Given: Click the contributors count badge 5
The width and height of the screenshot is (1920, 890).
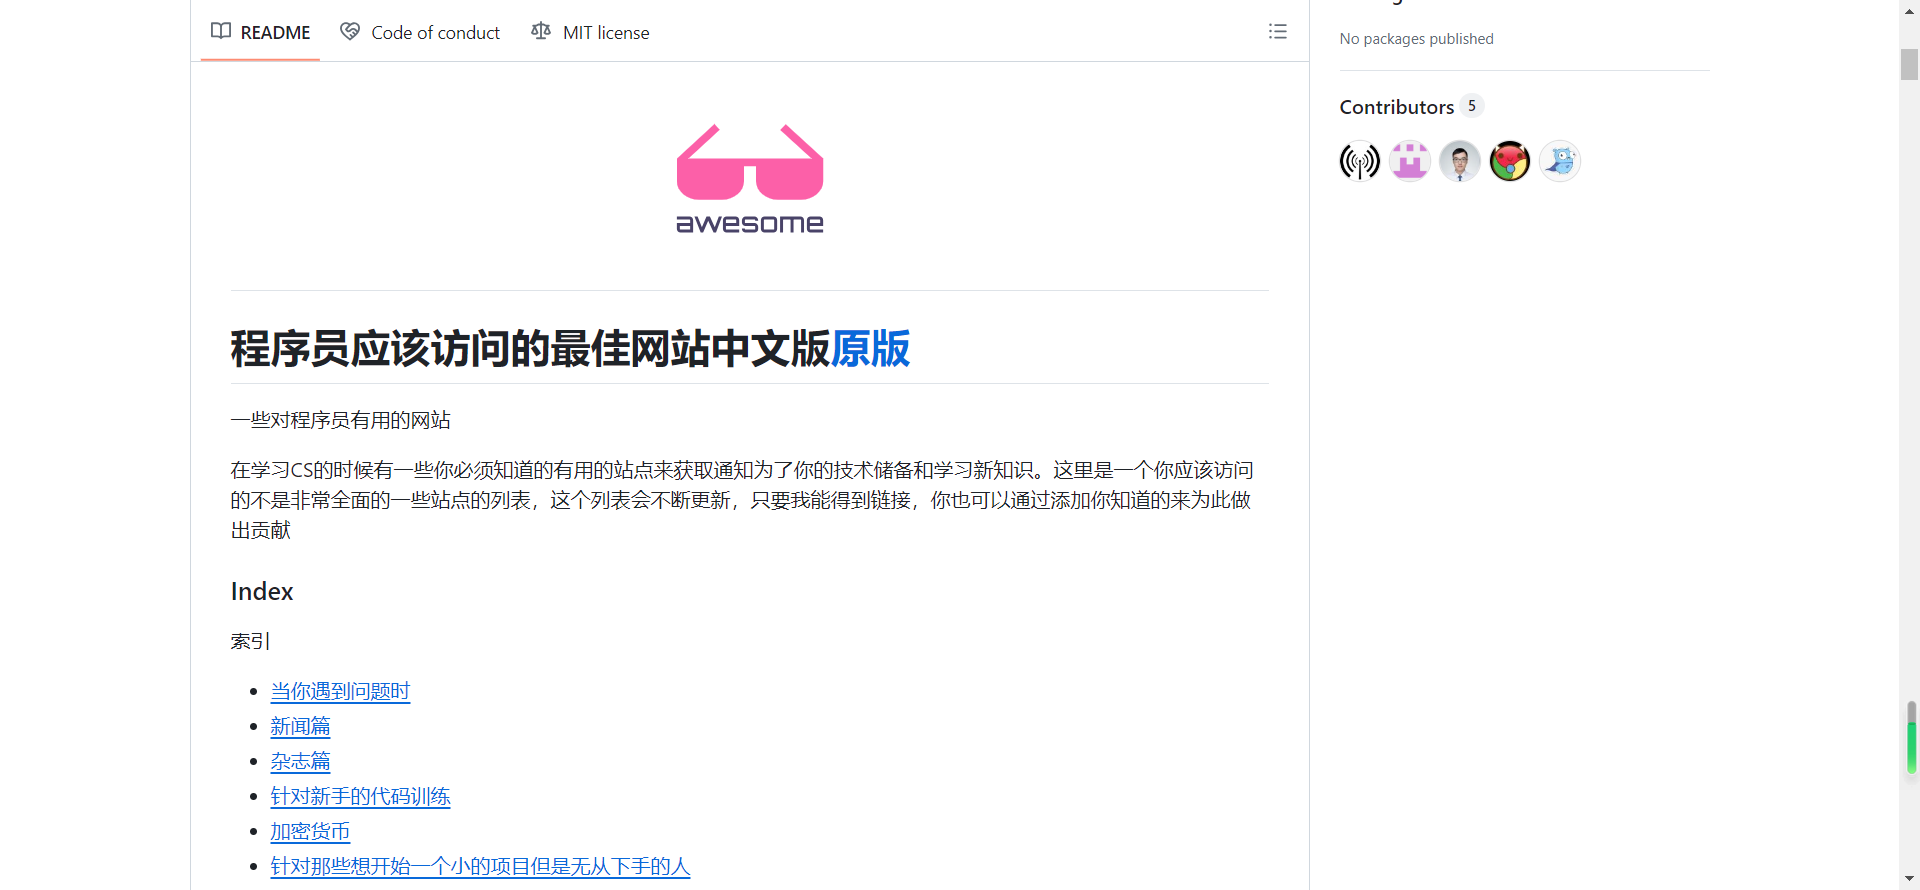Looking at the screenshot, I should [x=1472, y=106].
